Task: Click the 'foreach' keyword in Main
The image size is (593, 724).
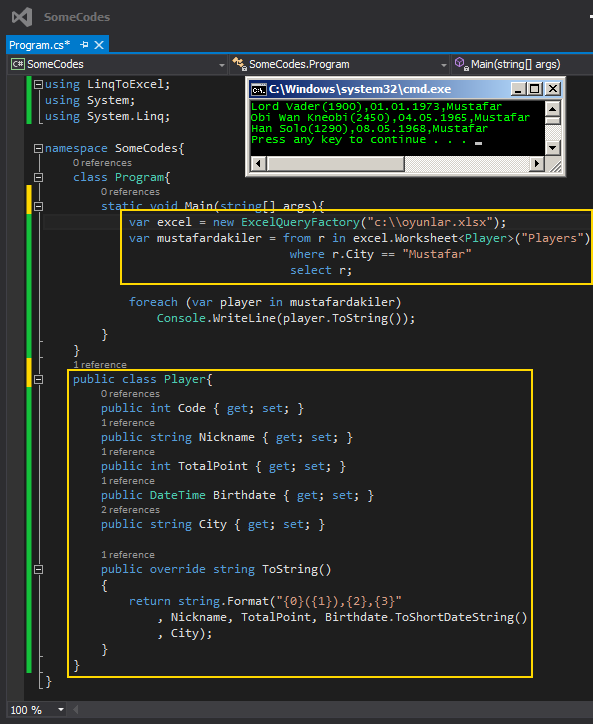Action: pyautogui.click(x=153, y=302)
